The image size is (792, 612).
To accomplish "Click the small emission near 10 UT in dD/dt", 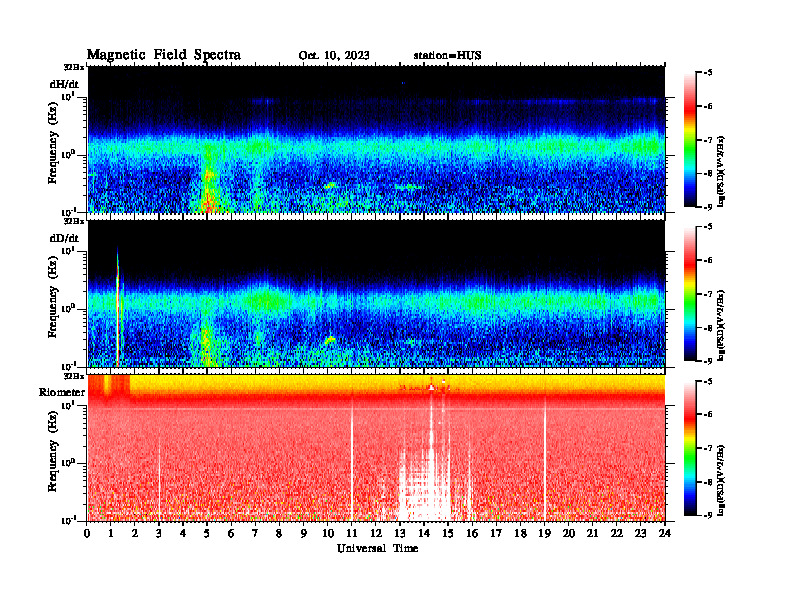I will point(330,340).
